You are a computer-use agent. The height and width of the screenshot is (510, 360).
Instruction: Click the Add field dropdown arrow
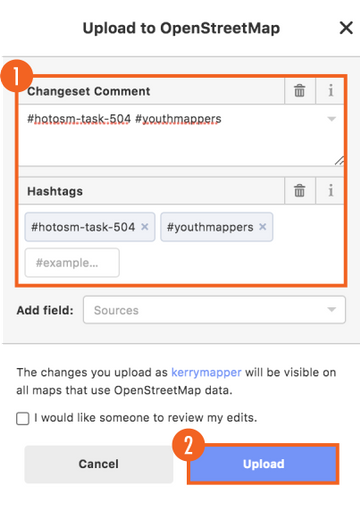tap(331, 310)
